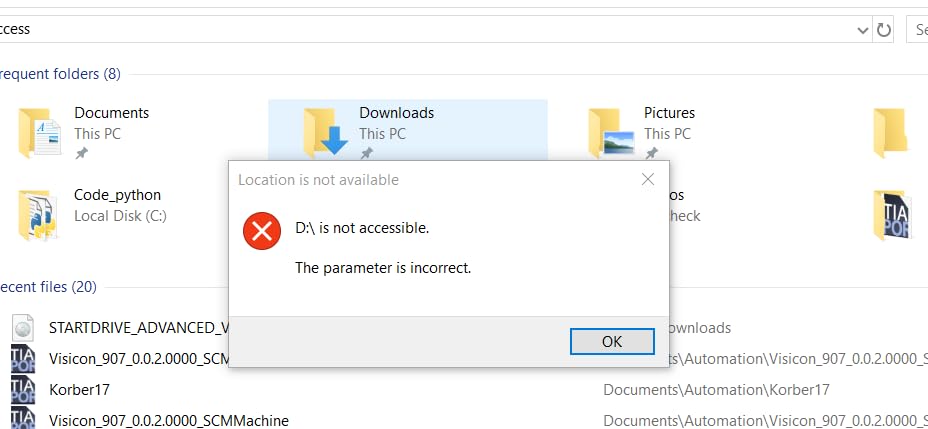928x429 pixels.
Task: Click OK in the error dialog
Action: point(612,341)
